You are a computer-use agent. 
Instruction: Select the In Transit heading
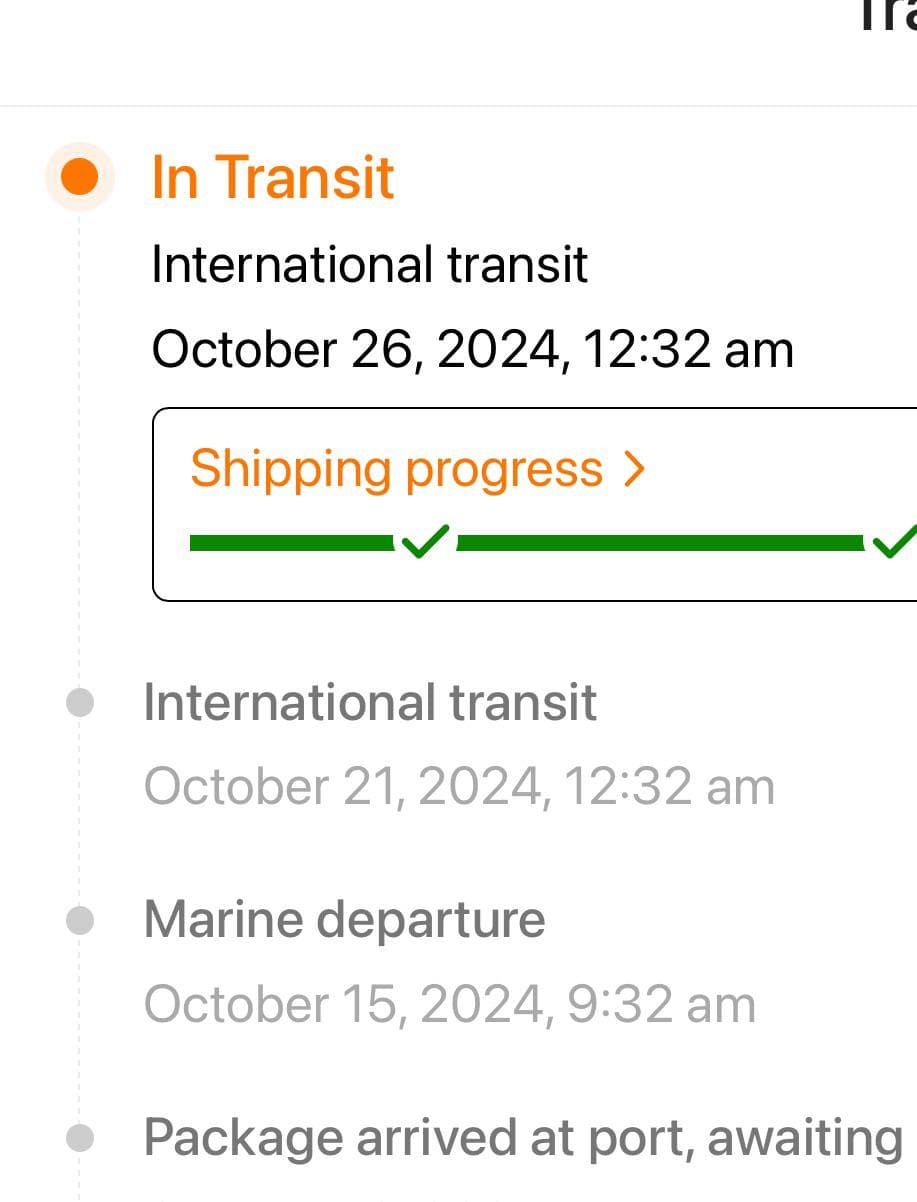[x=272, y=176]
